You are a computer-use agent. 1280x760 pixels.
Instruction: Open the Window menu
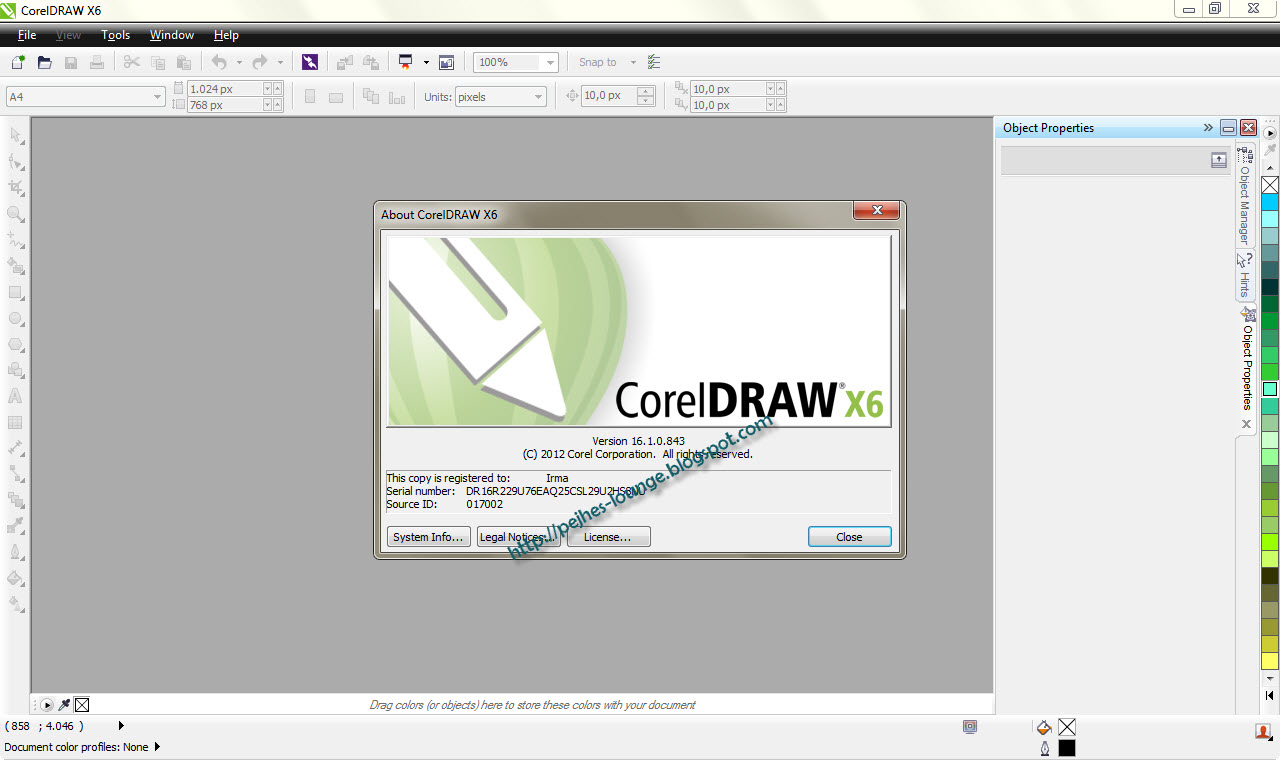[x=172, y=35]
